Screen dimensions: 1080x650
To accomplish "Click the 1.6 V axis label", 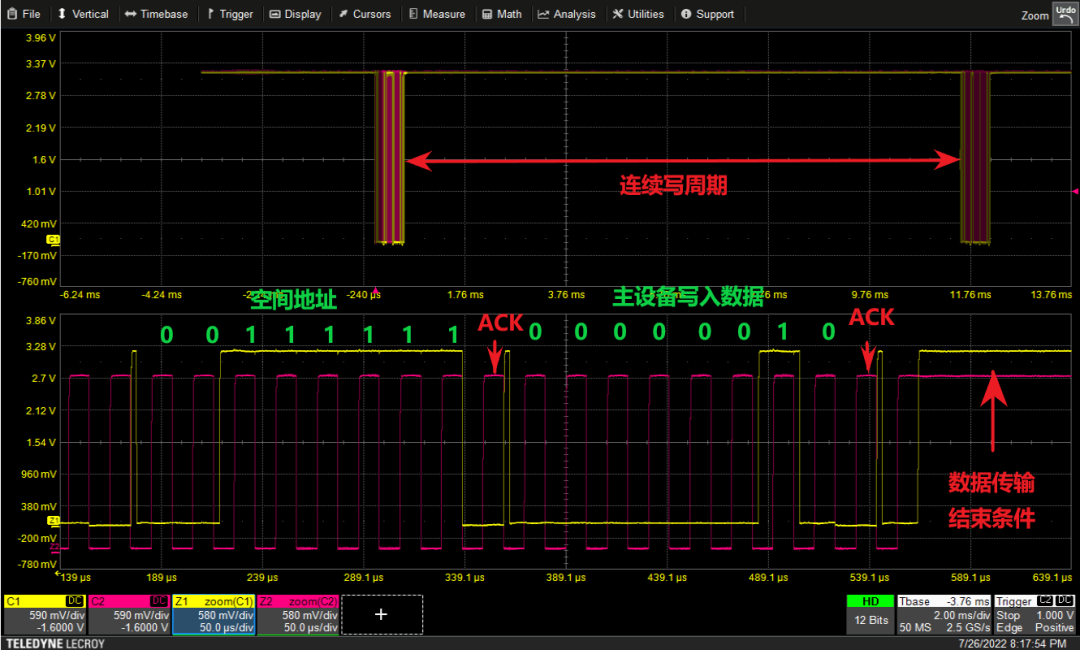I will tap(43, 160).
